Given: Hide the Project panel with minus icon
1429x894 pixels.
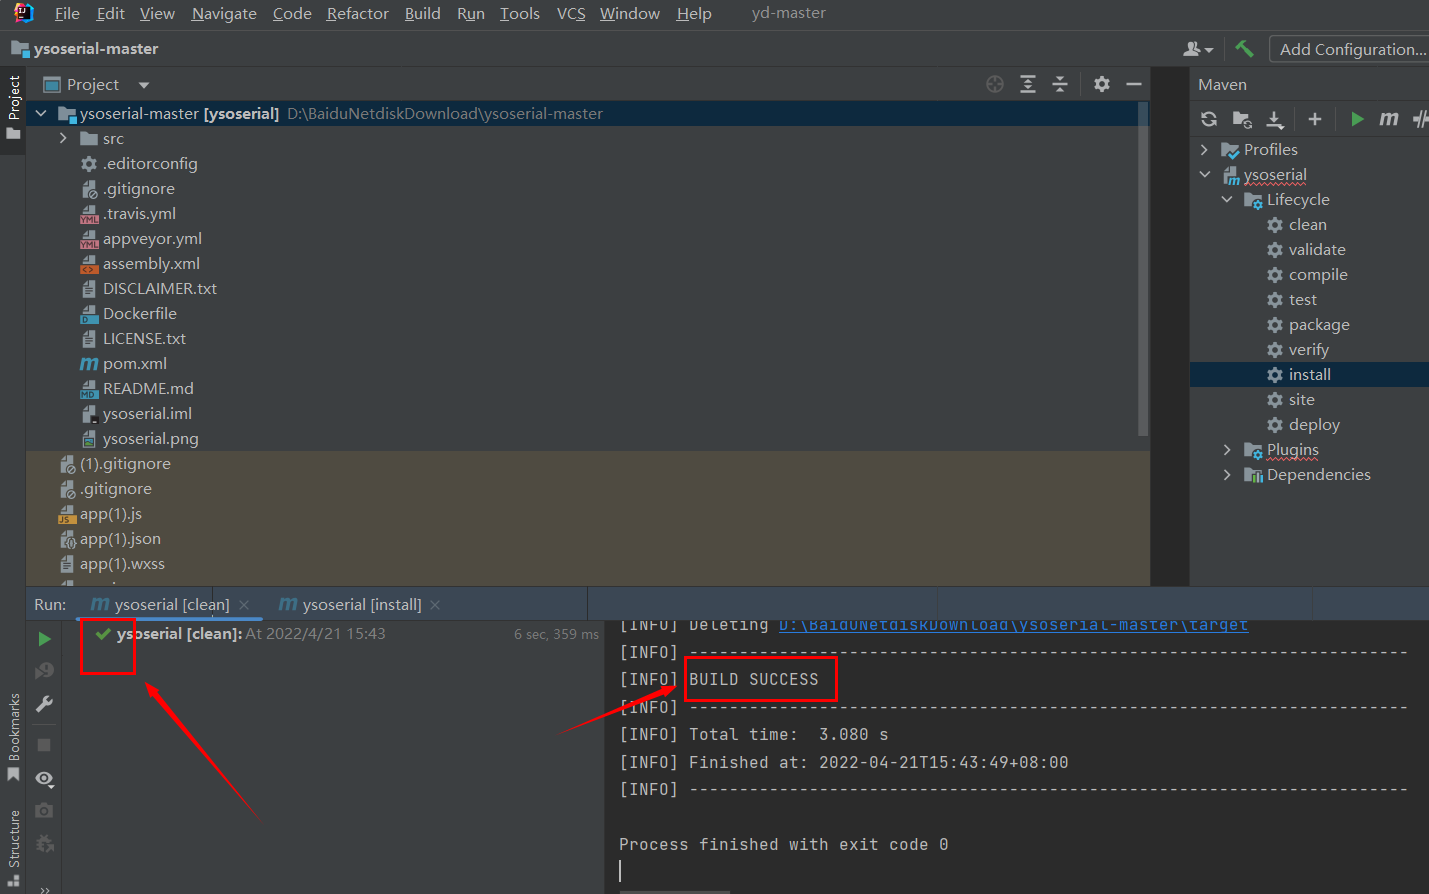Looking at the screenshot, I should coord(1134,84).
